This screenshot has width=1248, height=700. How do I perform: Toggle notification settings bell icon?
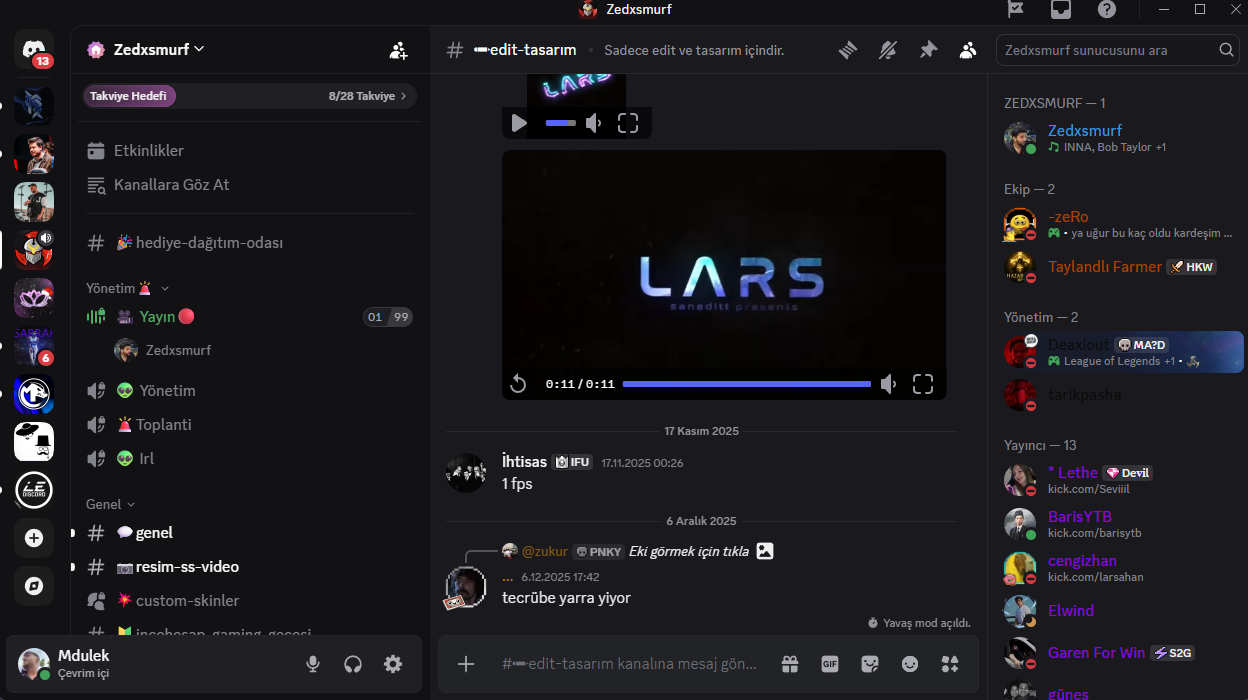pyautogui.click(x=888, y=50)
